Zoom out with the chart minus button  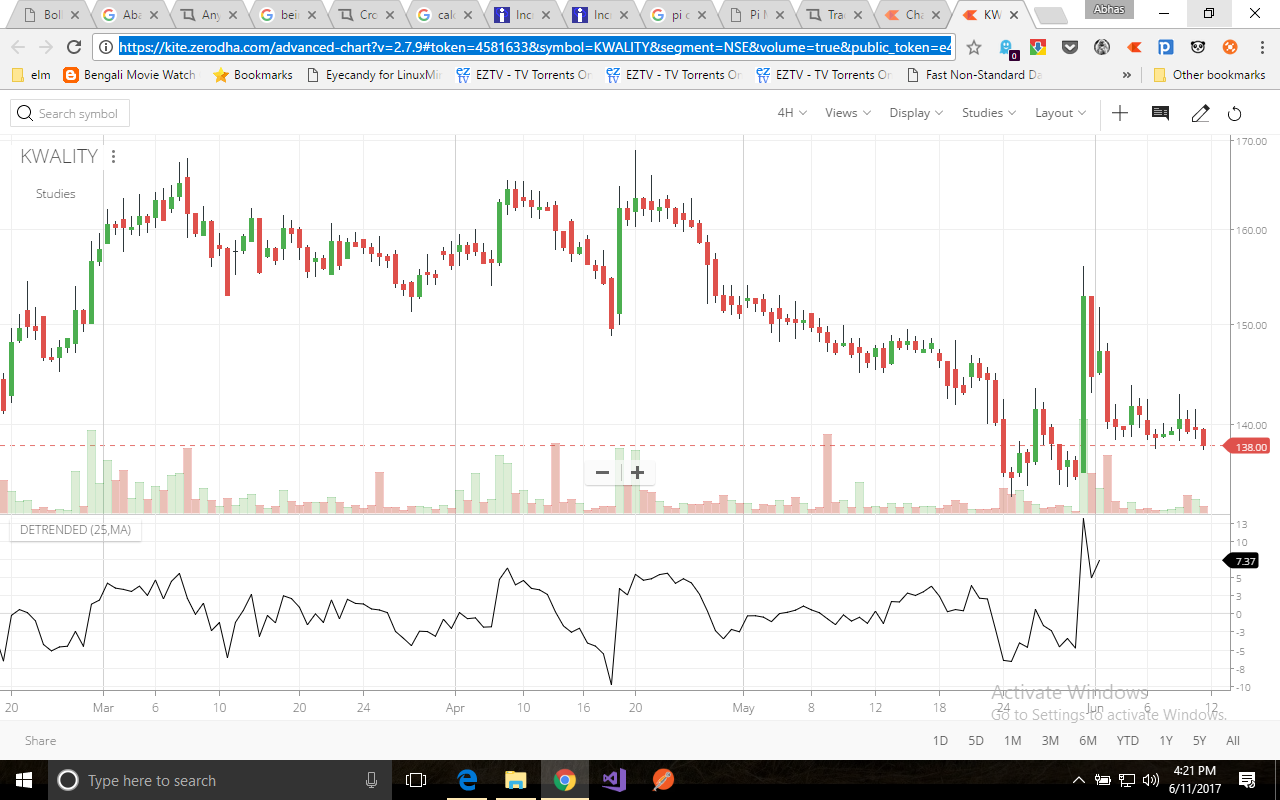602,472
